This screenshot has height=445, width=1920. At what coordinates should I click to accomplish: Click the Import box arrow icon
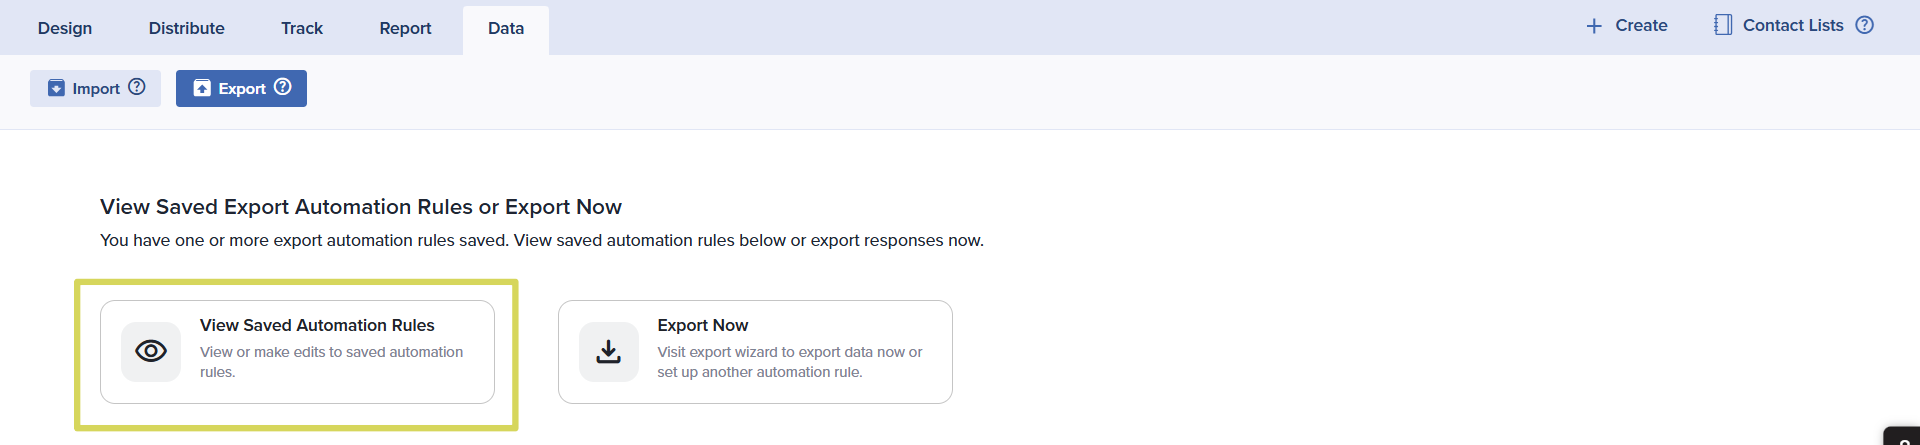click(57, 88)
